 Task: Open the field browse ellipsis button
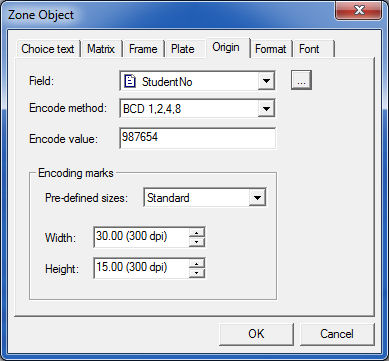[301, 80]
